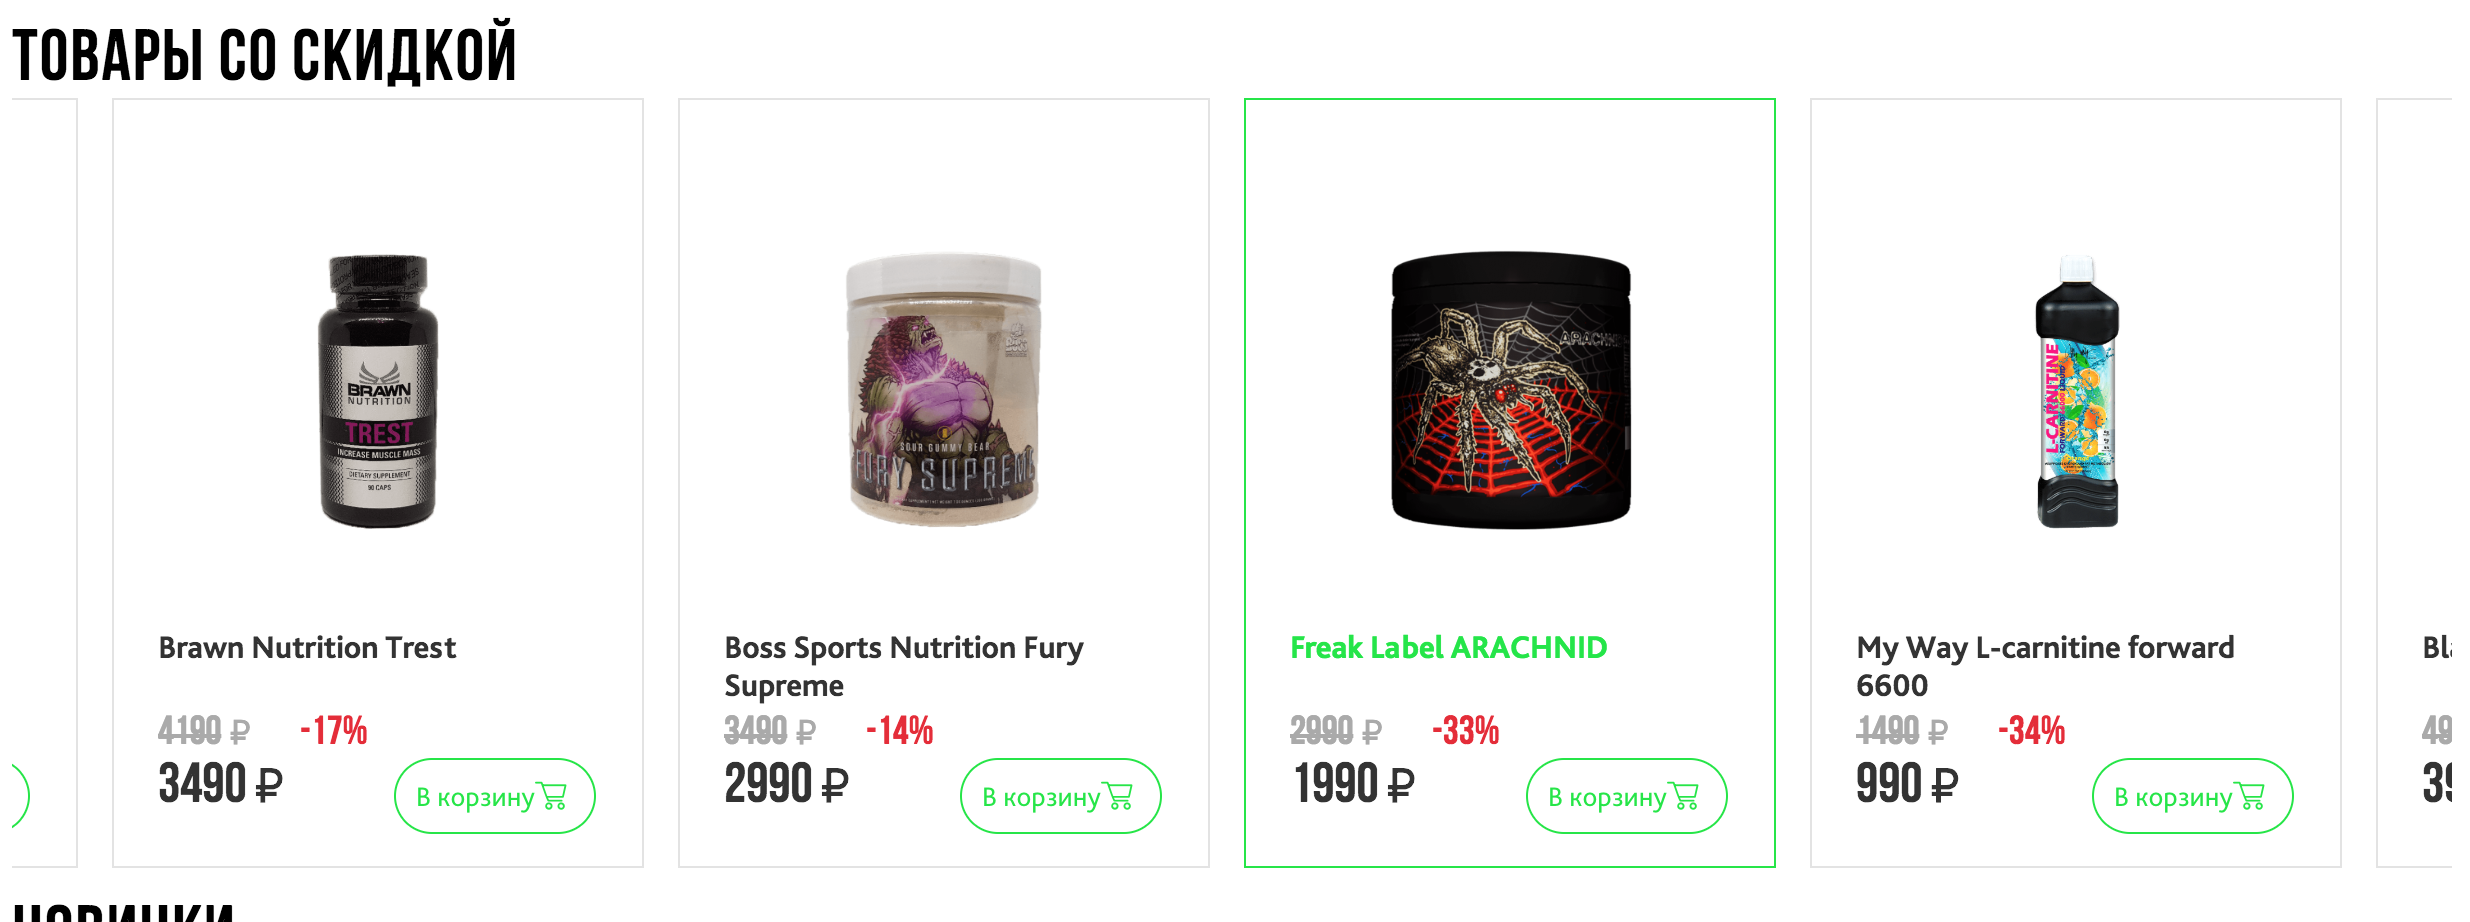Click the 3490 ₽ Brawn Trest price
The width and height of the screenshot is (2470, 922).
220,783
